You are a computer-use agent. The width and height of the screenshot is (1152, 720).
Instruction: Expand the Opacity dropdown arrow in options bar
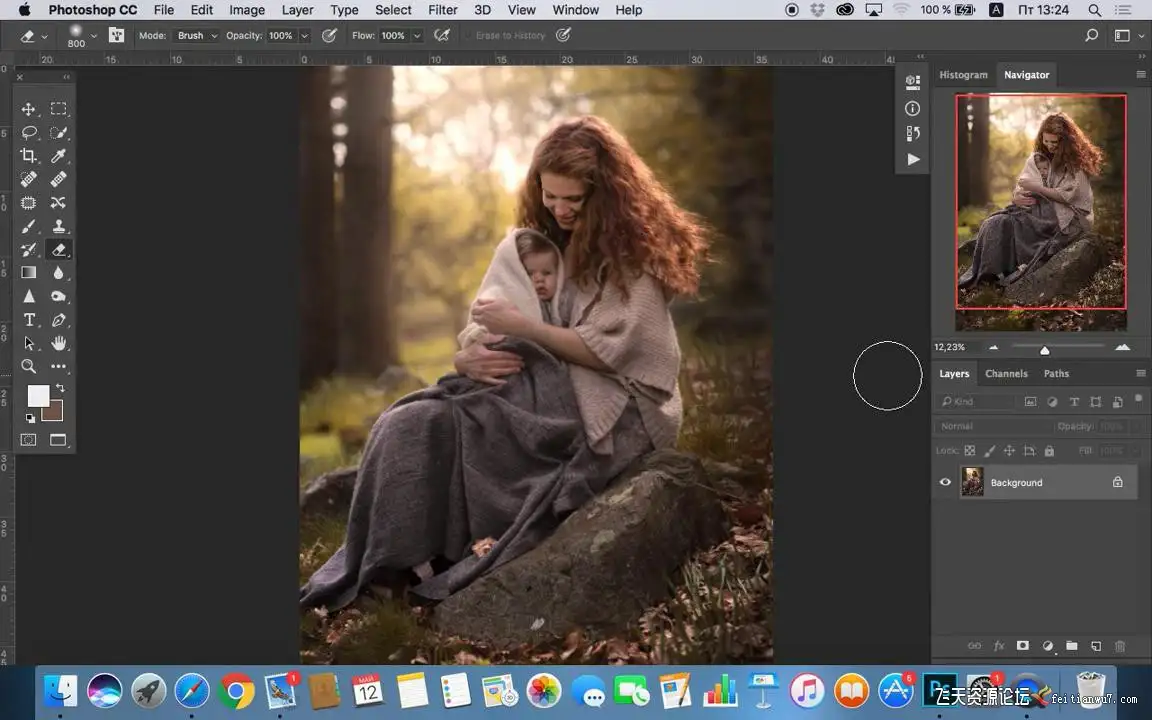304,36
